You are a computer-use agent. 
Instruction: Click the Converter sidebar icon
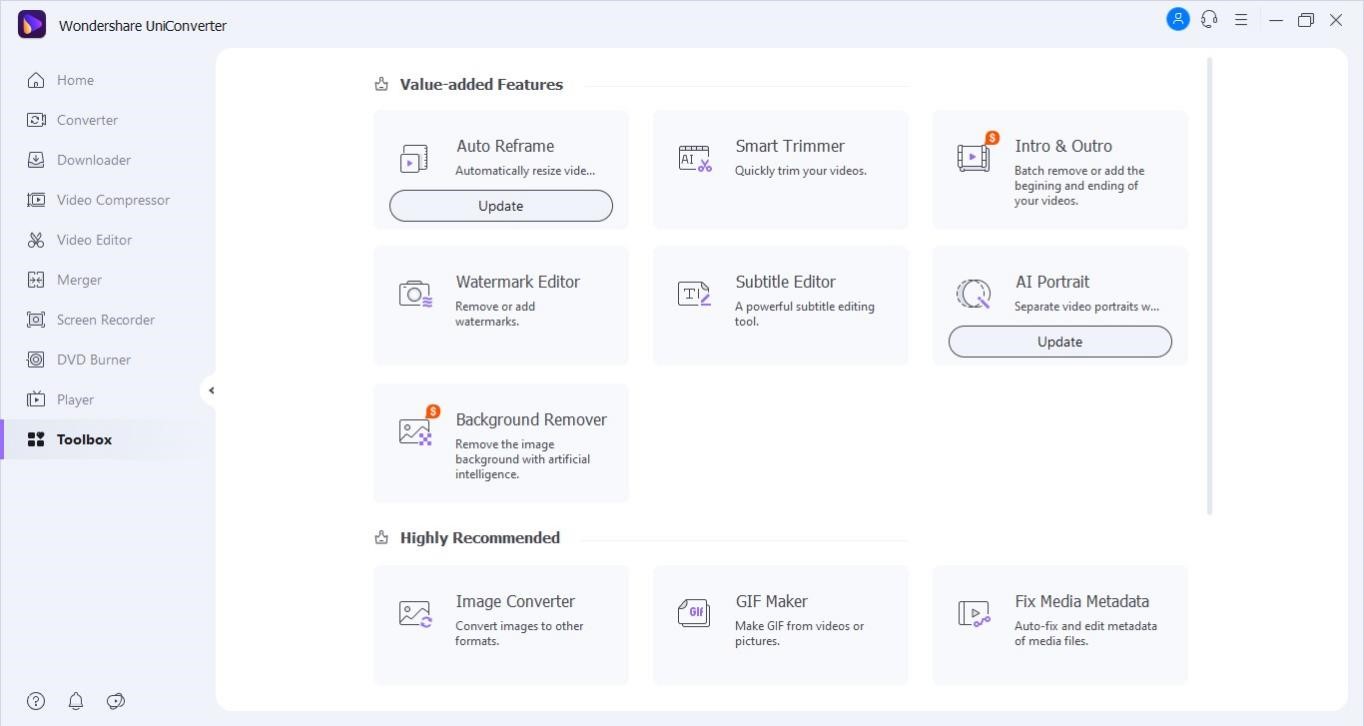click(36, 120)
